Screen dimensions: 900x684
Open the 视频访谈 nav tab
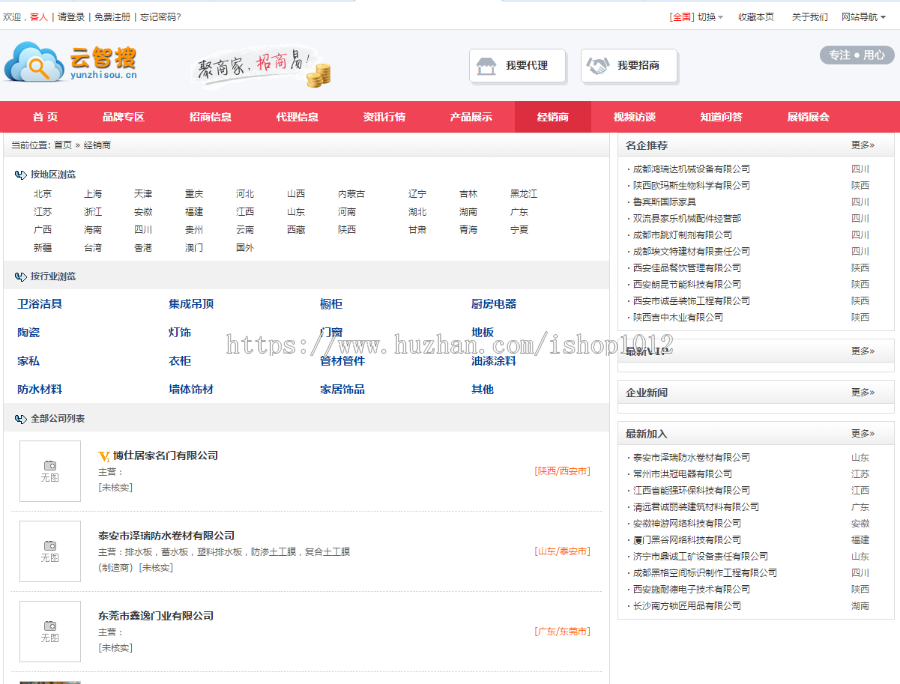coord(635,117)
